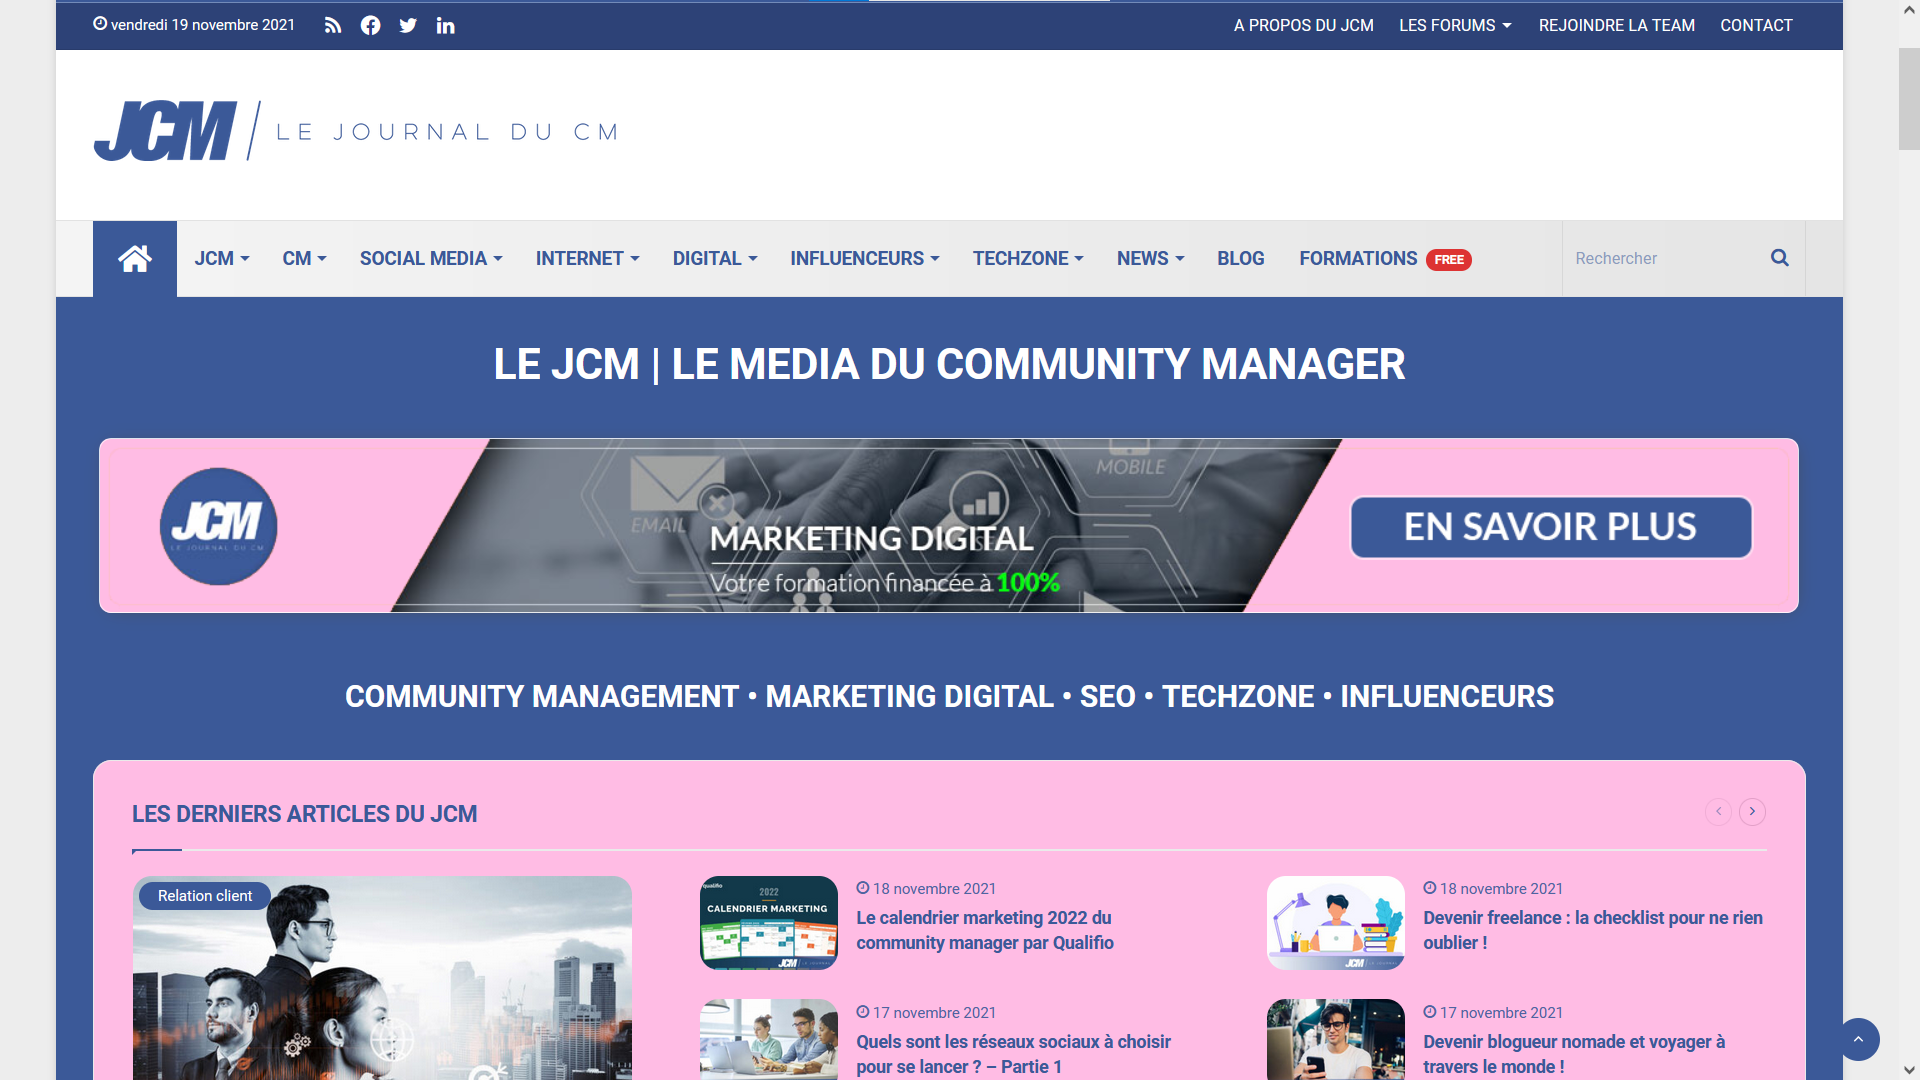Image resolution: width=1920 pixels, height=1080 pixels.
Task: Click the JCM logo in header
Action: point(357,131)
